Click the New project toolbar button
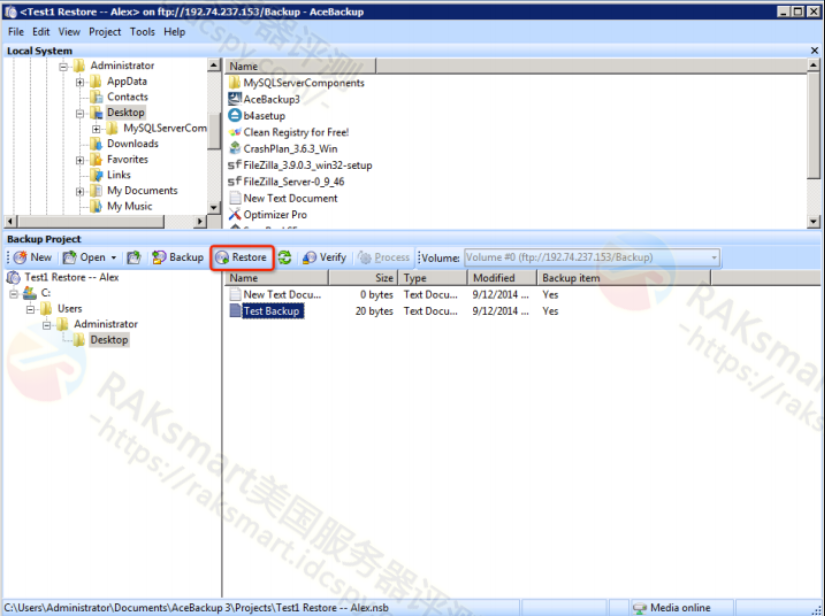 (33, 257)
